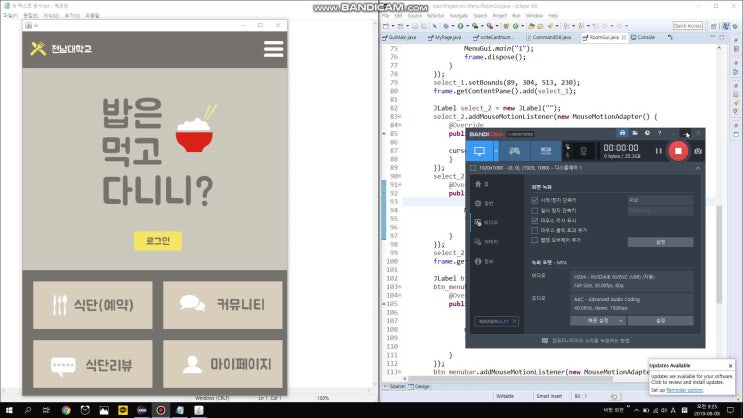Open dropdown arrow next to Eclipse Debug icon
The width and height of the screenshot is (743, 418).
coord(453,26)
